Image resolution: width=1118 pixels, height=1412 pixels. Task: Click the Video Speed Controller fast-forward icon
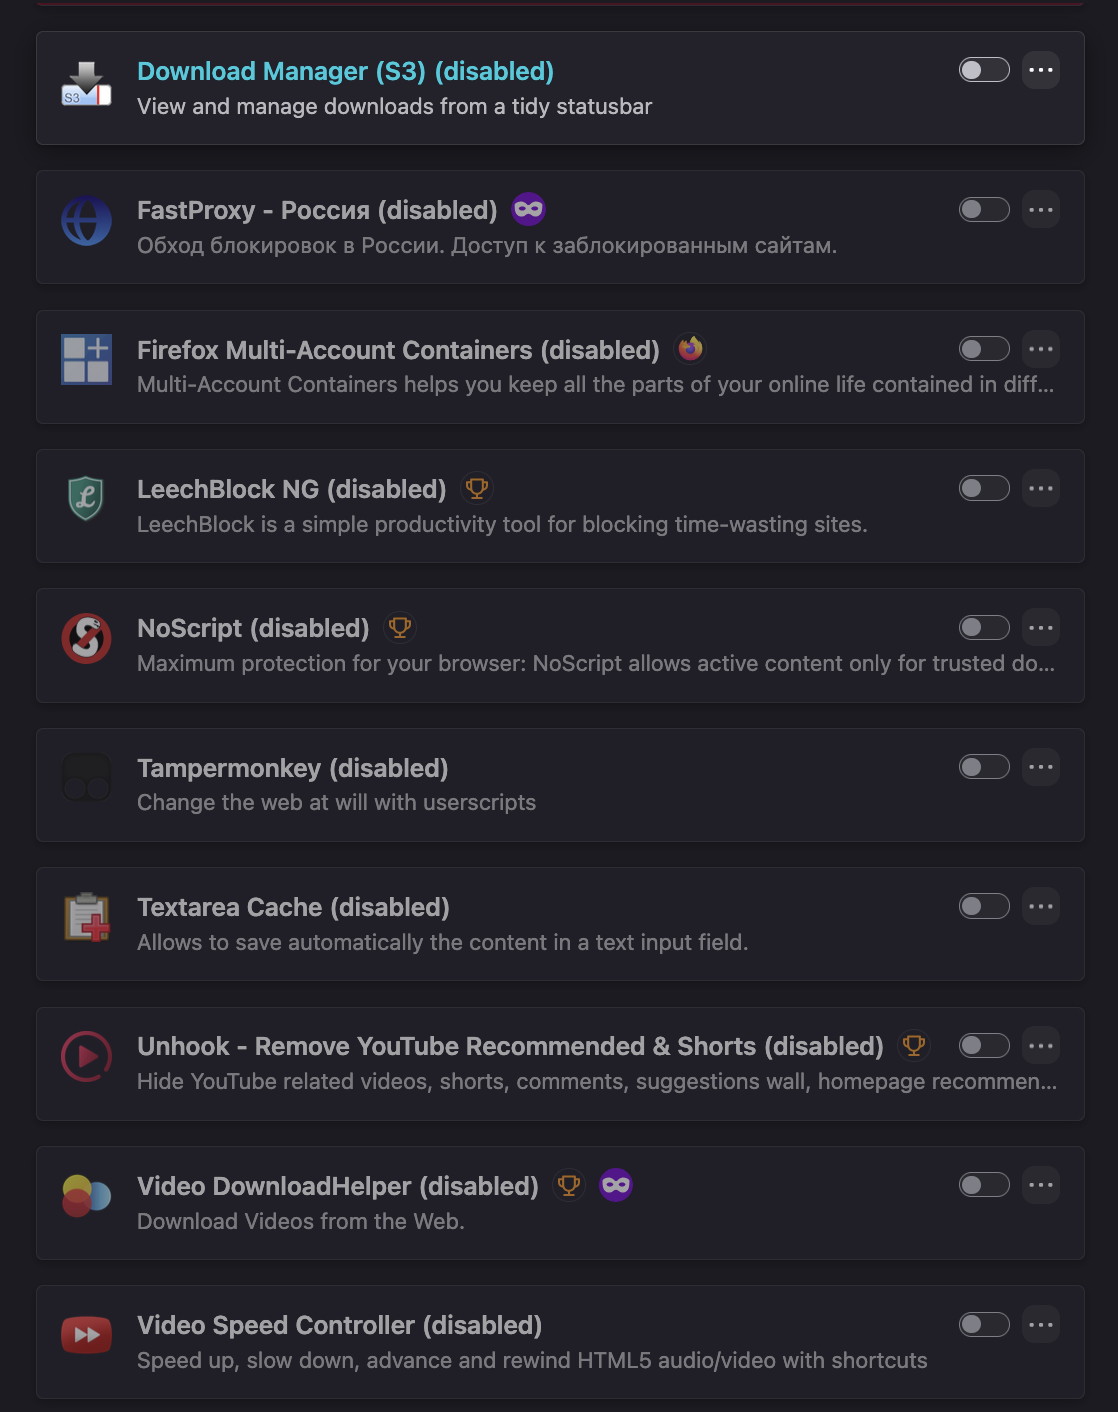click(x=86, y=1335)
